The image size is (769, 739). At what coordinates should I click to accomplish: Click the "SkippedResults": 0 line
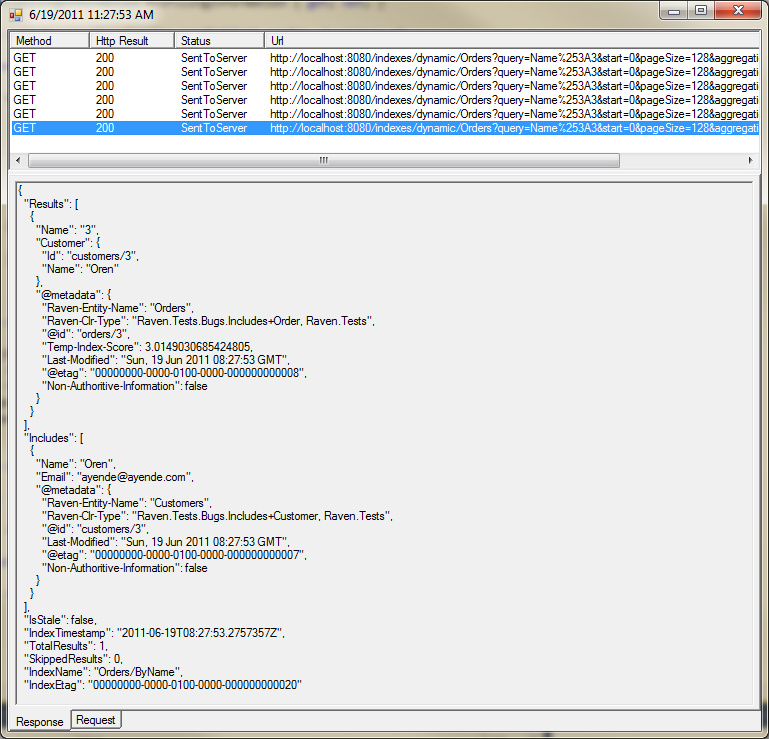(x=74, y=659)
